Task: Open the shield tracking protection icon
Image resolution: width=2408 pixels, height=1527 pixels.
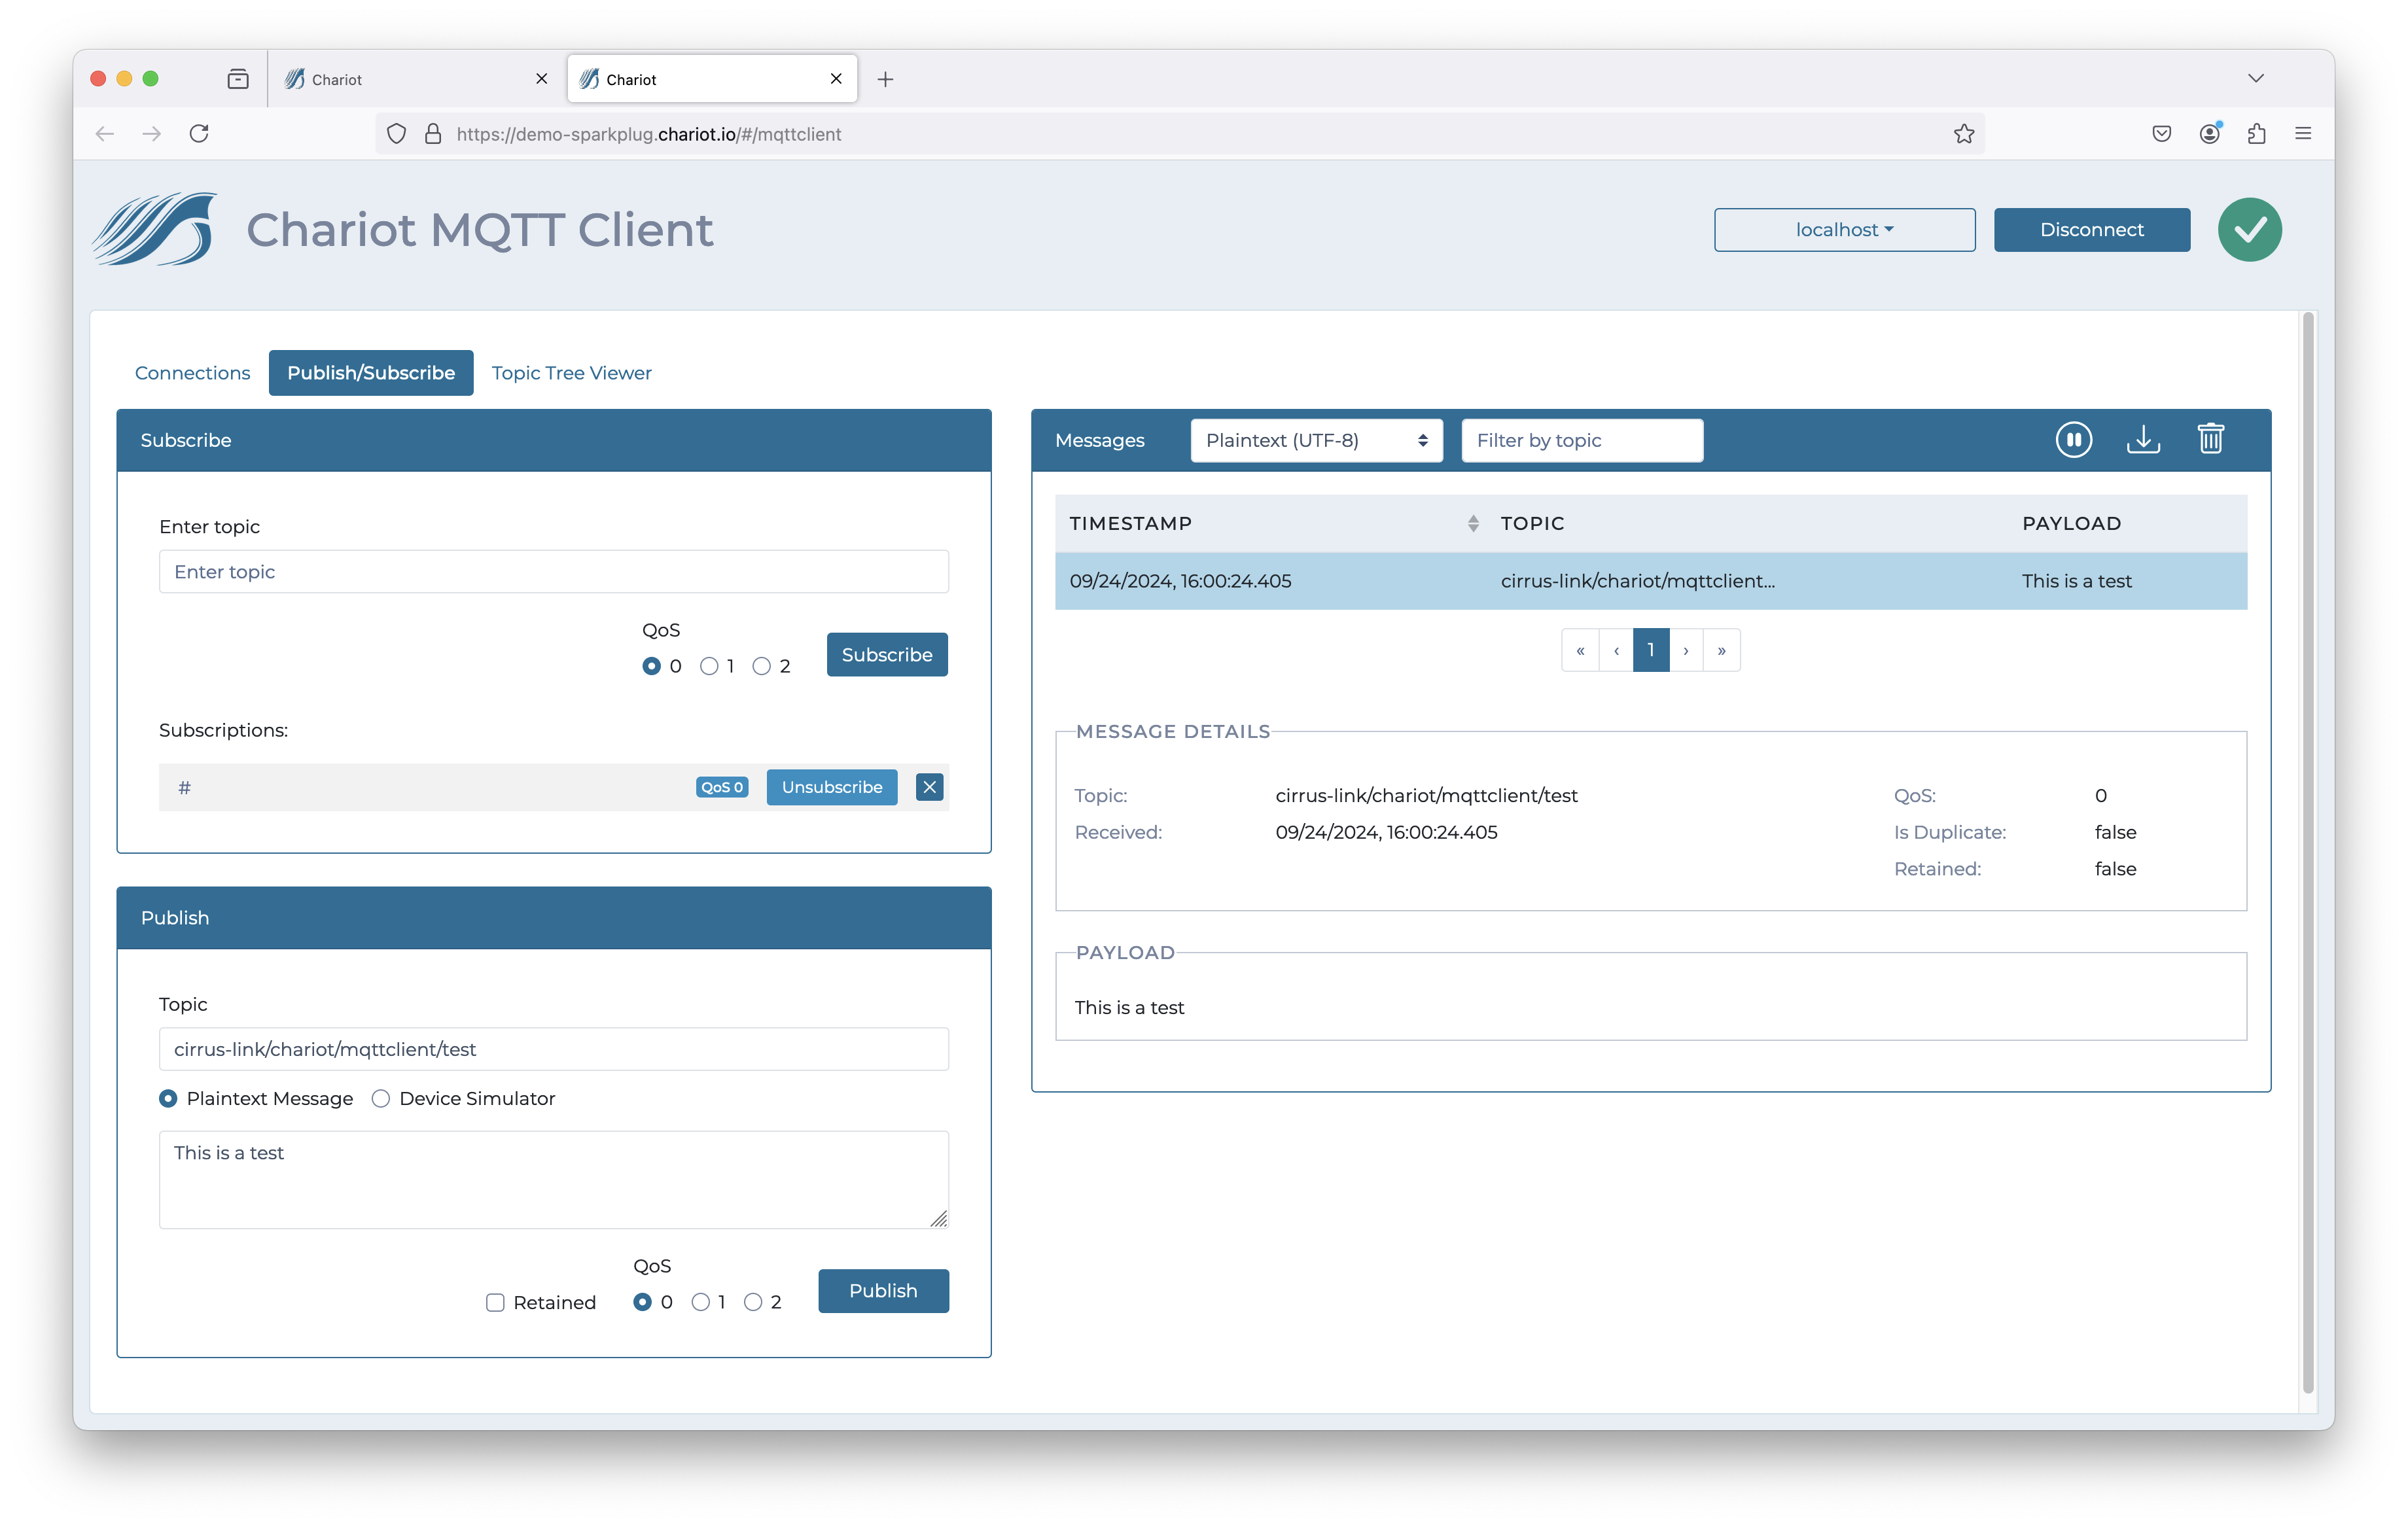Action: (396, 134)
